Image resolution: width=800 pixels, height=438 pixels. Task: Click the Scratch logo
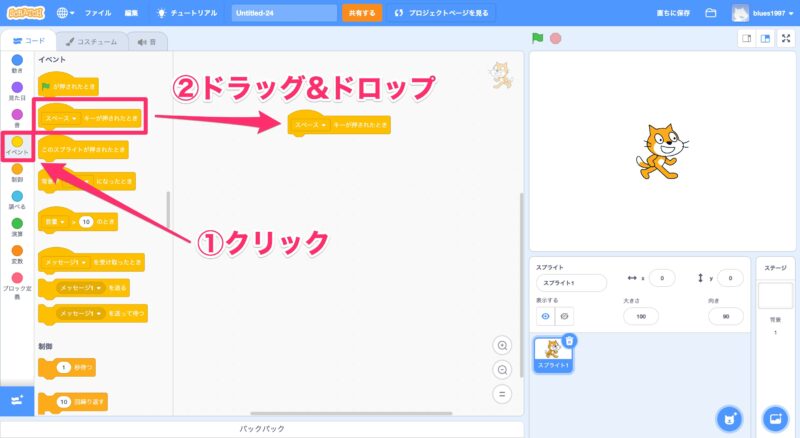pos(26,13)
